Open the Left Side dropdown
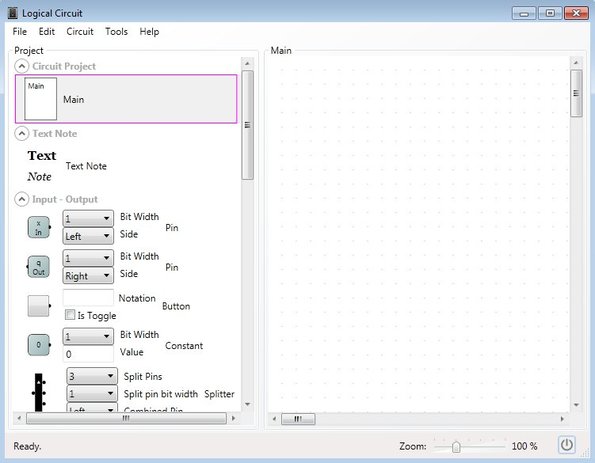The height and width of the screenshot is (463, 595). (88, 236)
